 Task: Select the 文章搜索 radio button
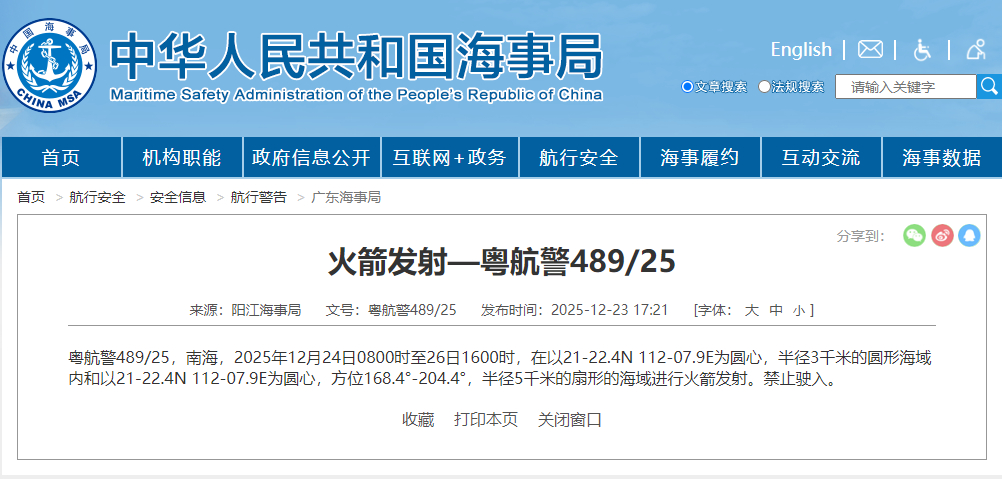(687, 87)
